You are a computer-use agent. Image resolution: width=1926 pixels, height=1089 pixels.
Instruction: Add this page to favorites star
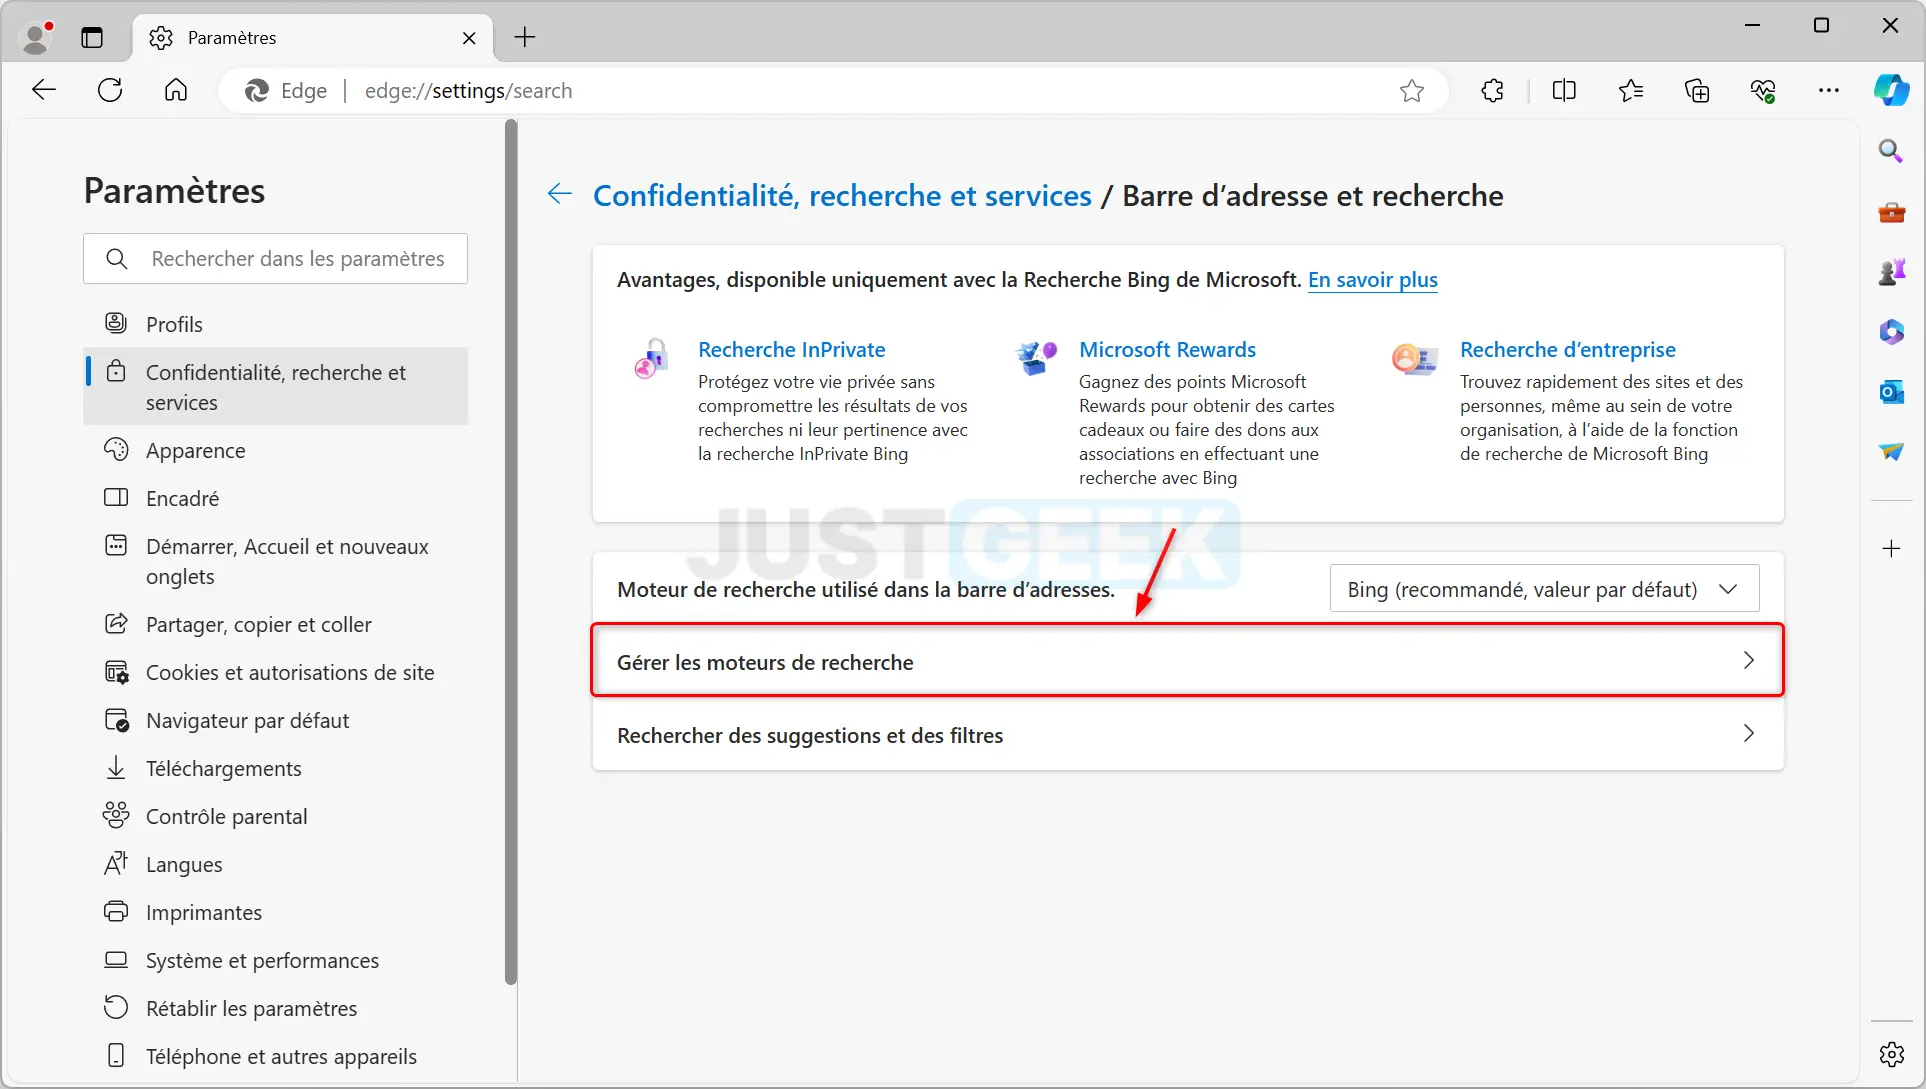tap(1411, 91)
